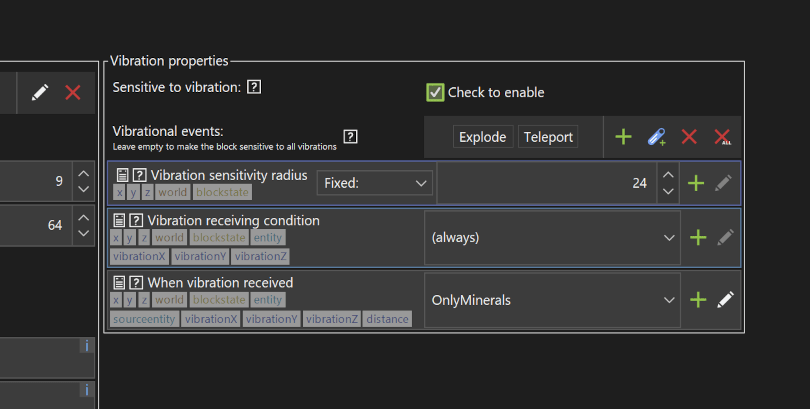Increase the vibration sensitivity radius value
This screenshot has height=409, width=810.
coord(668,175)
